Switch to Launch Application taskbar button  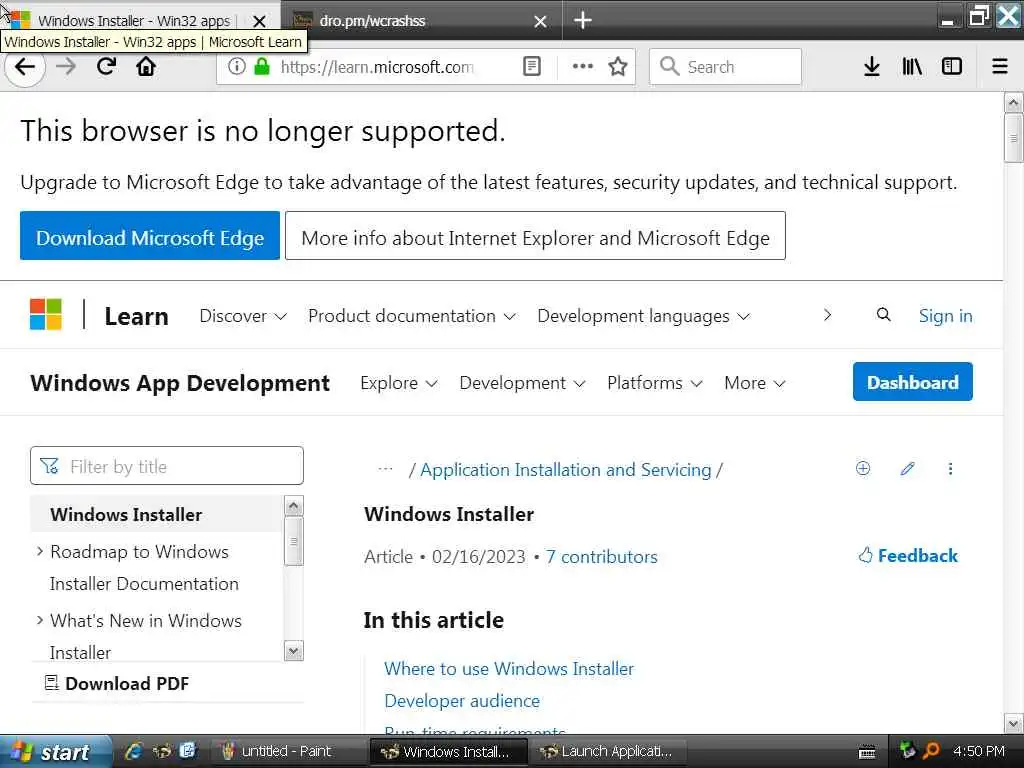tap(608, 751)
